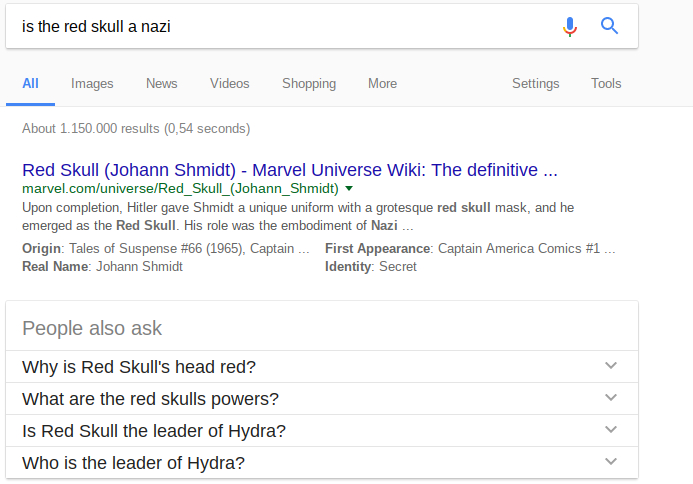693x484 pixels.
Task: Expand "What are the red skulls powers?"
Action: tap(611, 398)
